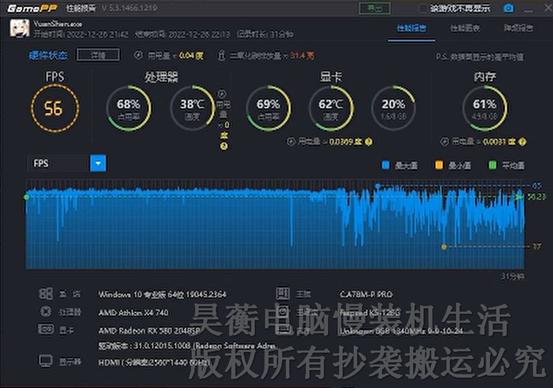Click the 68% CPU usage gauge

[x=128, y=108]
